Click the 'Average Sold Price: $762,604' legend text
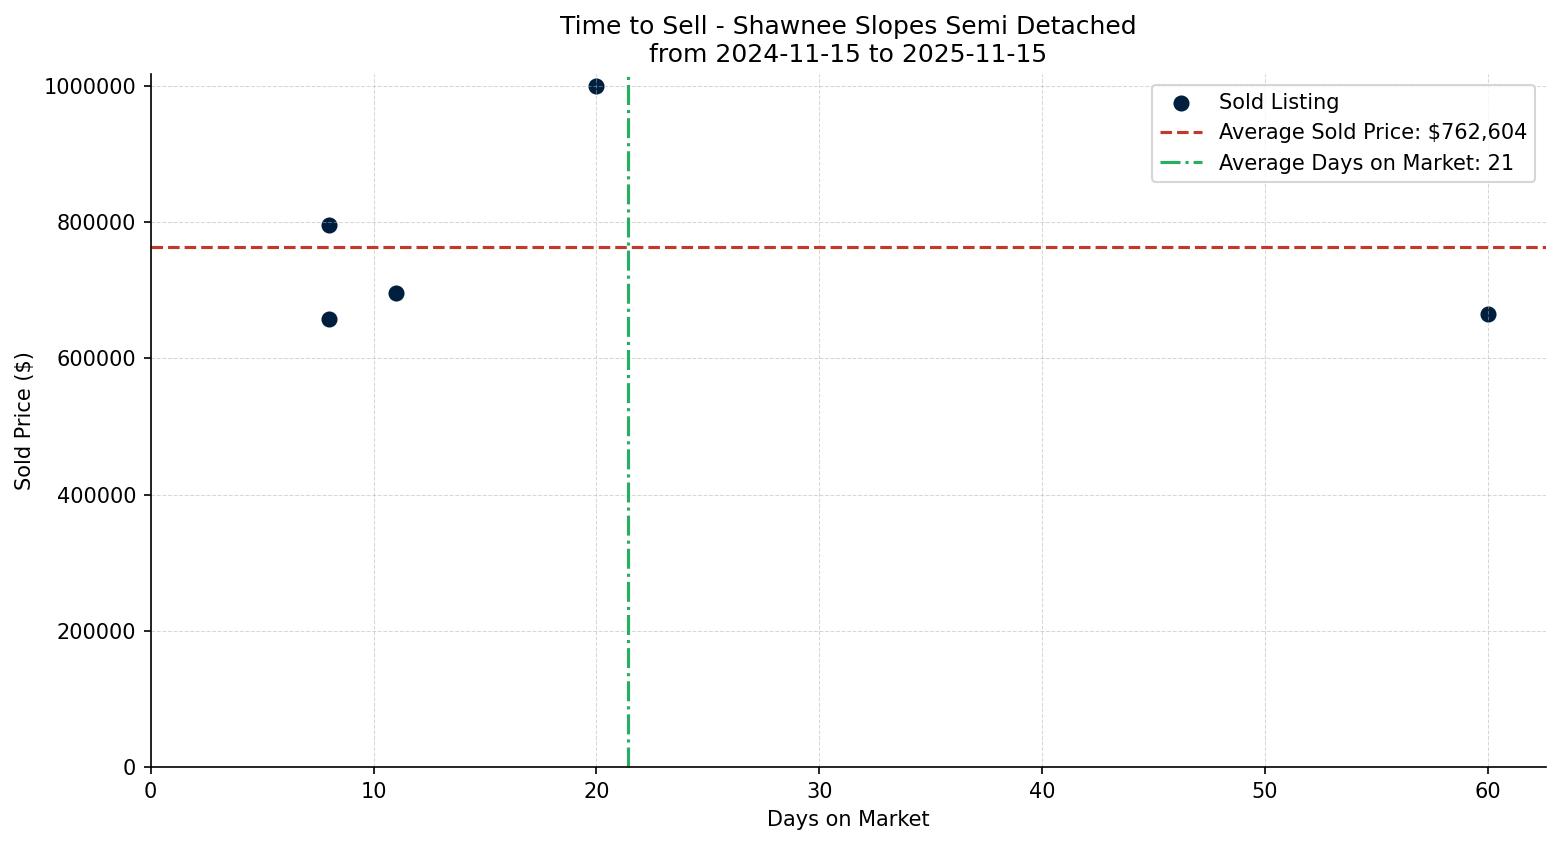 click(1372, 133)
